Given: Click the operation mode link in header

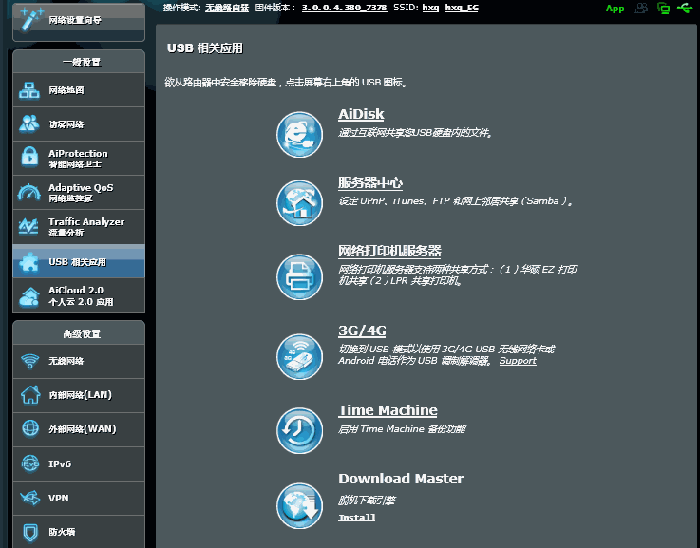Looking at the screenshot, I should tap(227, 8).
